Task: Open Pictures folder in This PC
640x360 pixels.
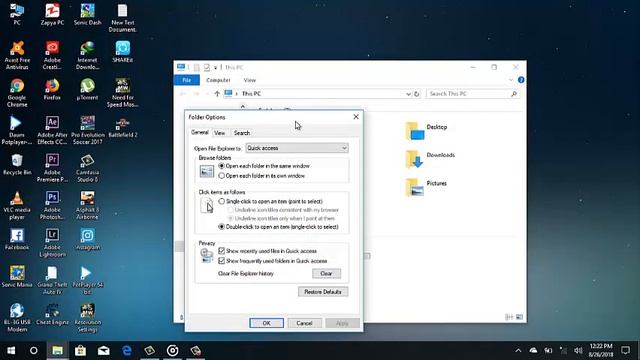Action: [426, 187]
